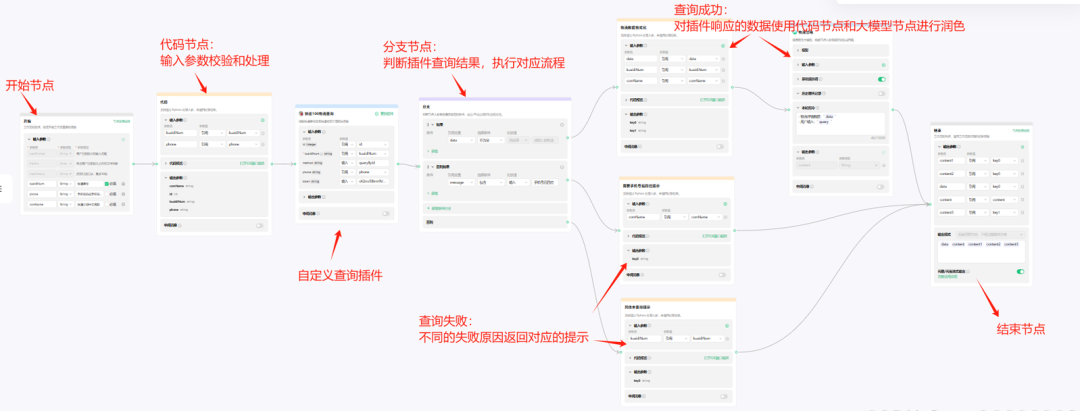Click the 快递100物流查询 plugin icon
Image resolution: width=1080 pixels, height=411 pixels.
301,114
